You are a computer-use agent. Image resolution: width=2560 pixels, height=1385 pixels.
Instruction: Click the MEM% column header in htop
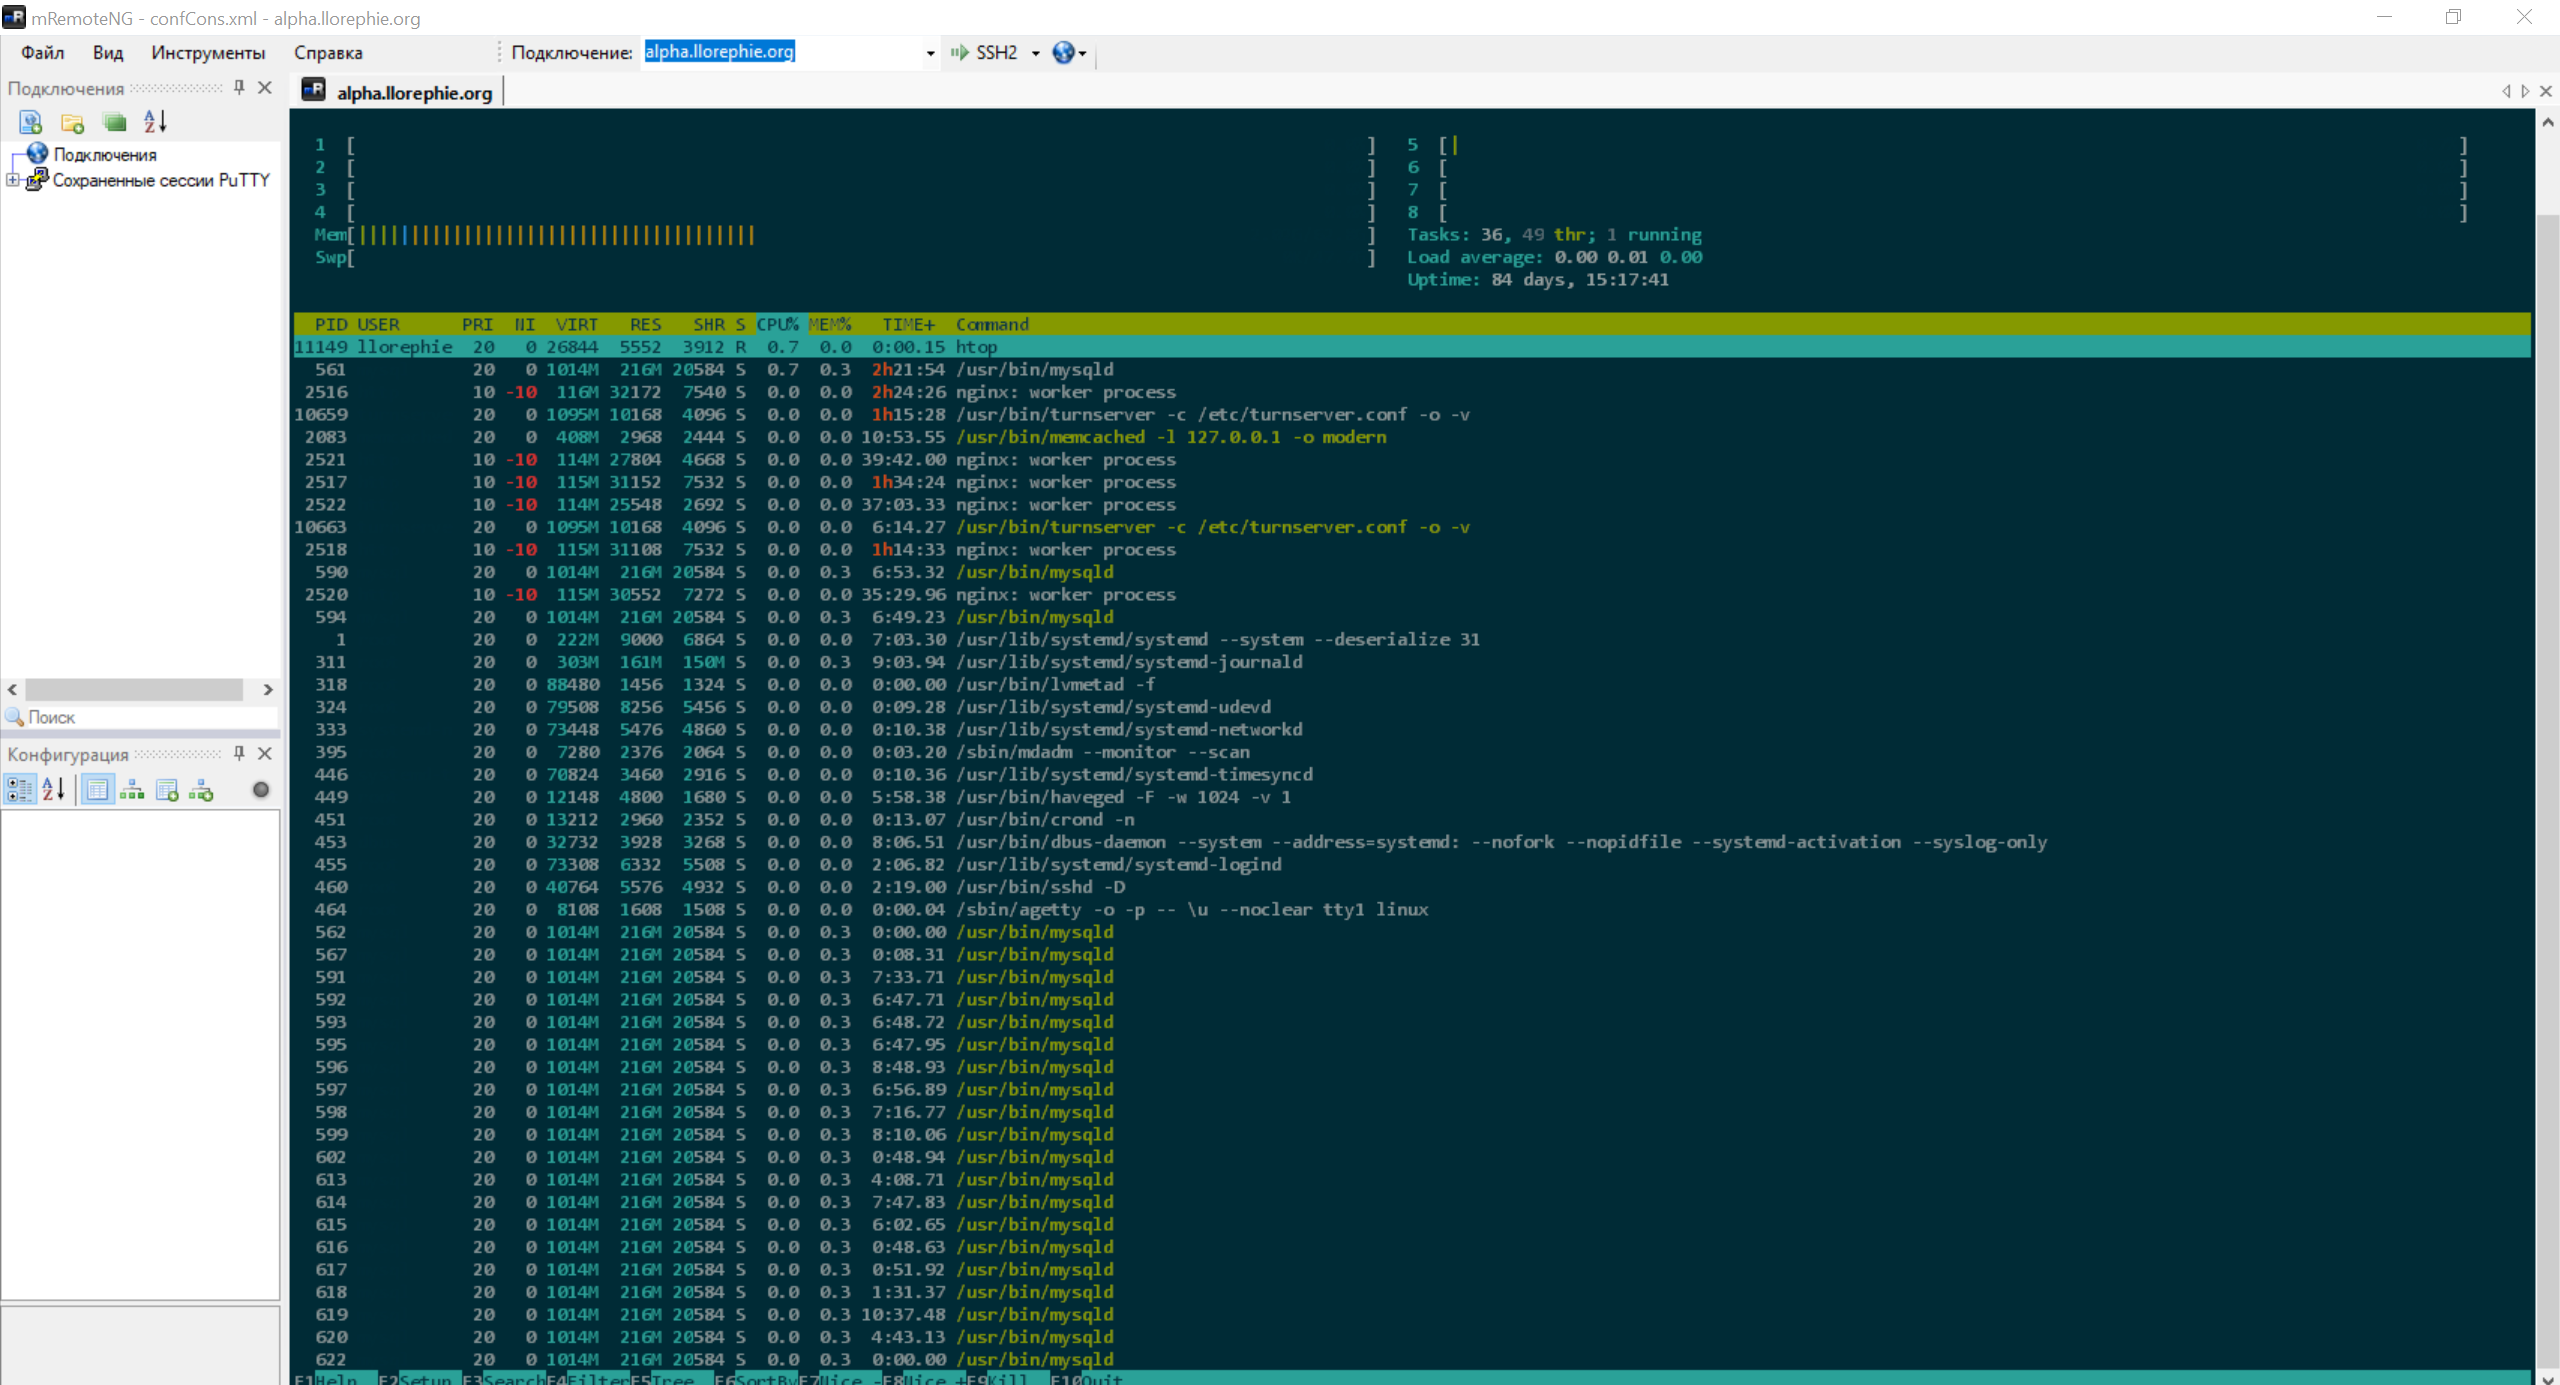[x=830, y=324]
